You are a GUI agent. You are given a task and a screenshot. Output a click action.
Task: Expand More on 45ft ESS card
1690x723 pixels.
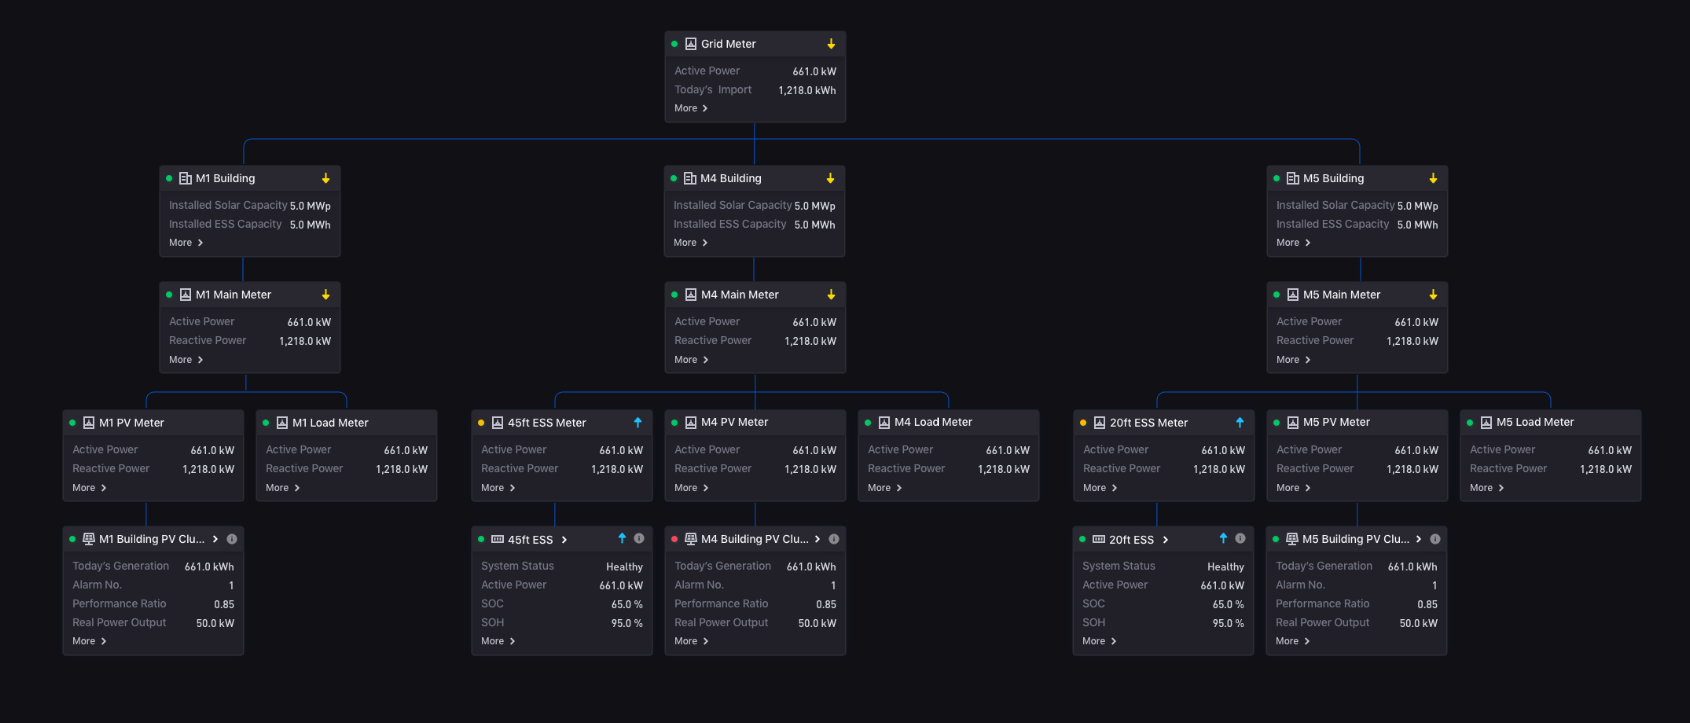[x=498, y=641]
